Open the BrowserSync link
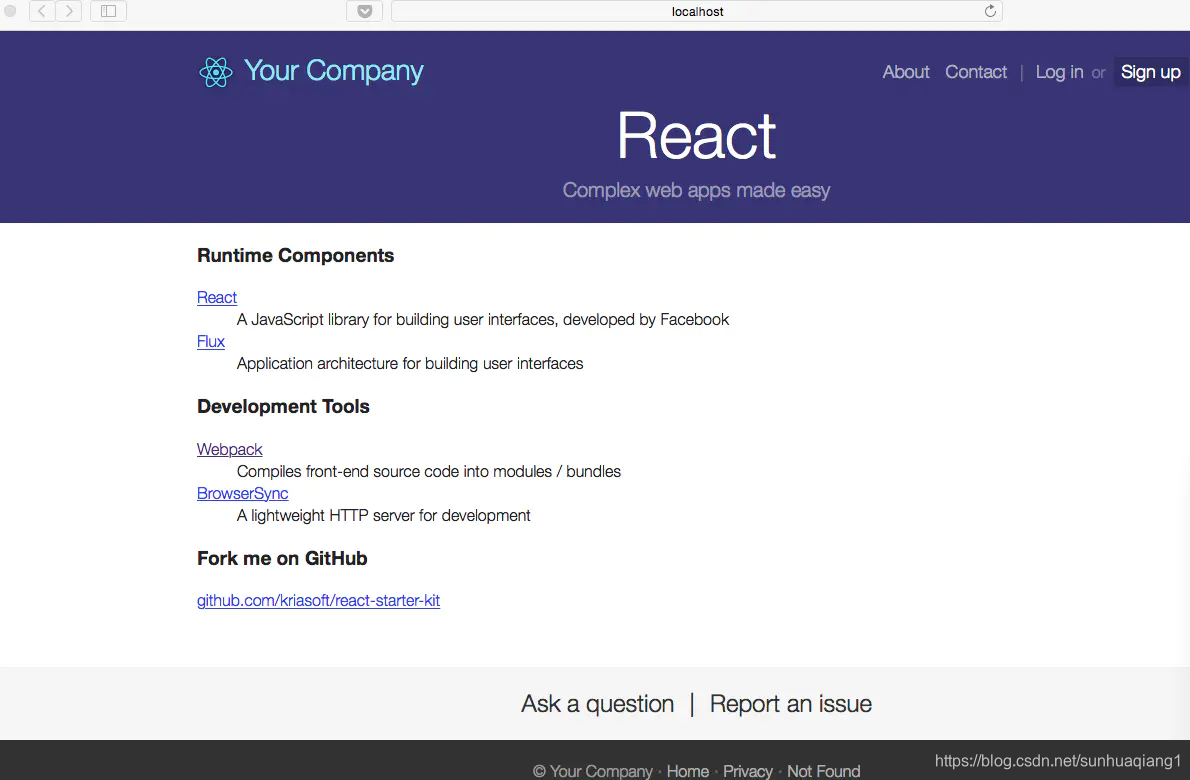The height and width of the screenshot is (780, 1190). 243,493
